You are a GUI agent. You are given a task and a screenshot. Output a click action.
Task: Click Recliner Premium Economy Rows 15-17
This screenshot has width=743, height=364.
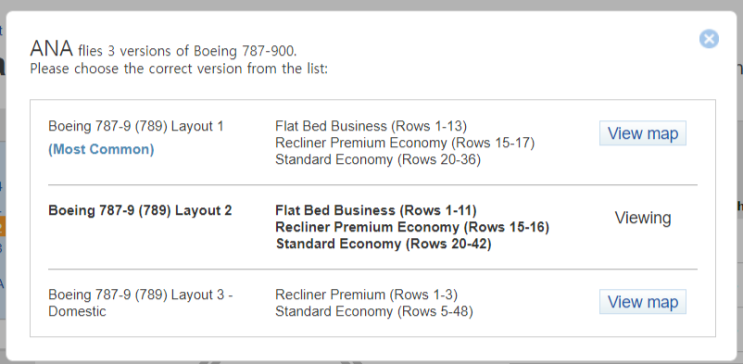[x=405, y=143]
